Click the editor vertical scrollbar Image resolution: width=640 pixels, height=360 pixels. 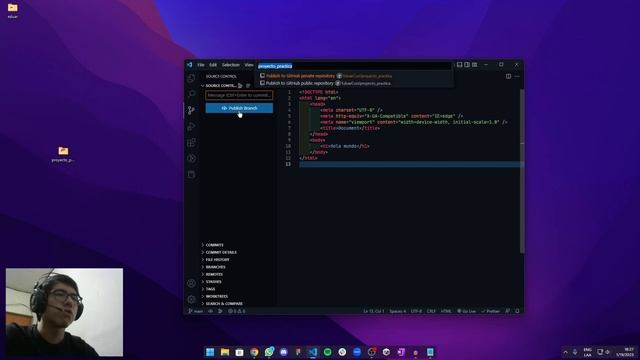click(x=522, y=171)
